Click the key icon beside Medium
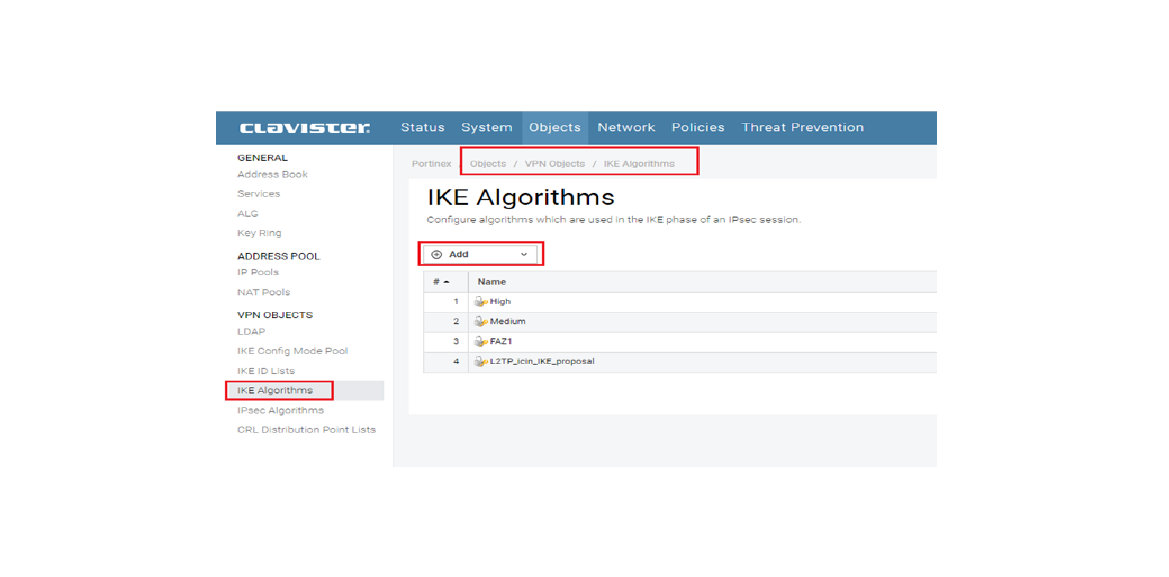Viewport: 1169px width, 577px height. 482,321
